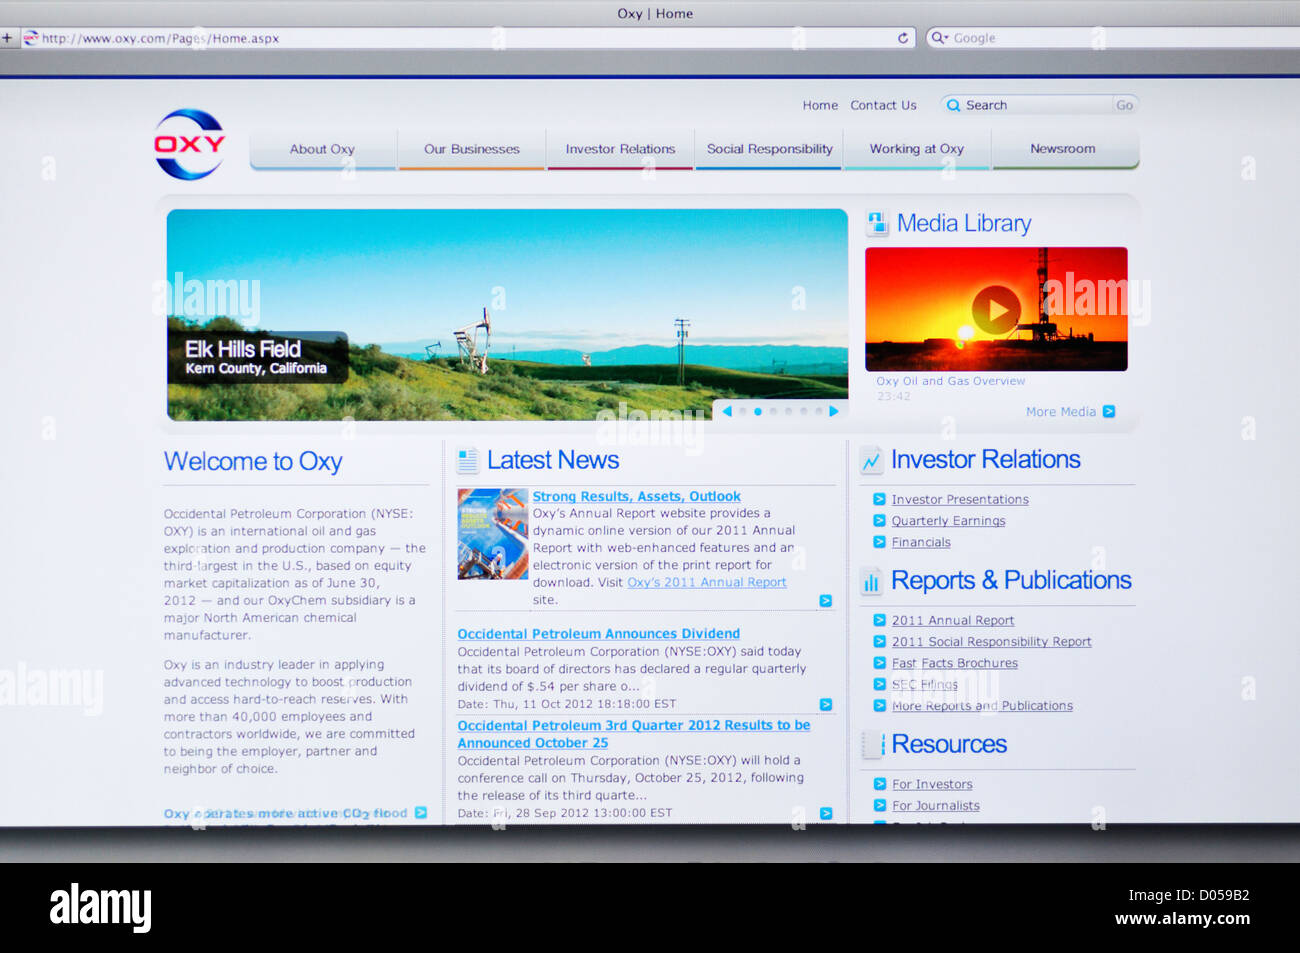This screenshot has height=953, width=1300.
Task: Click arrow bullet beside For Journalists
Action: click(879, 805)
